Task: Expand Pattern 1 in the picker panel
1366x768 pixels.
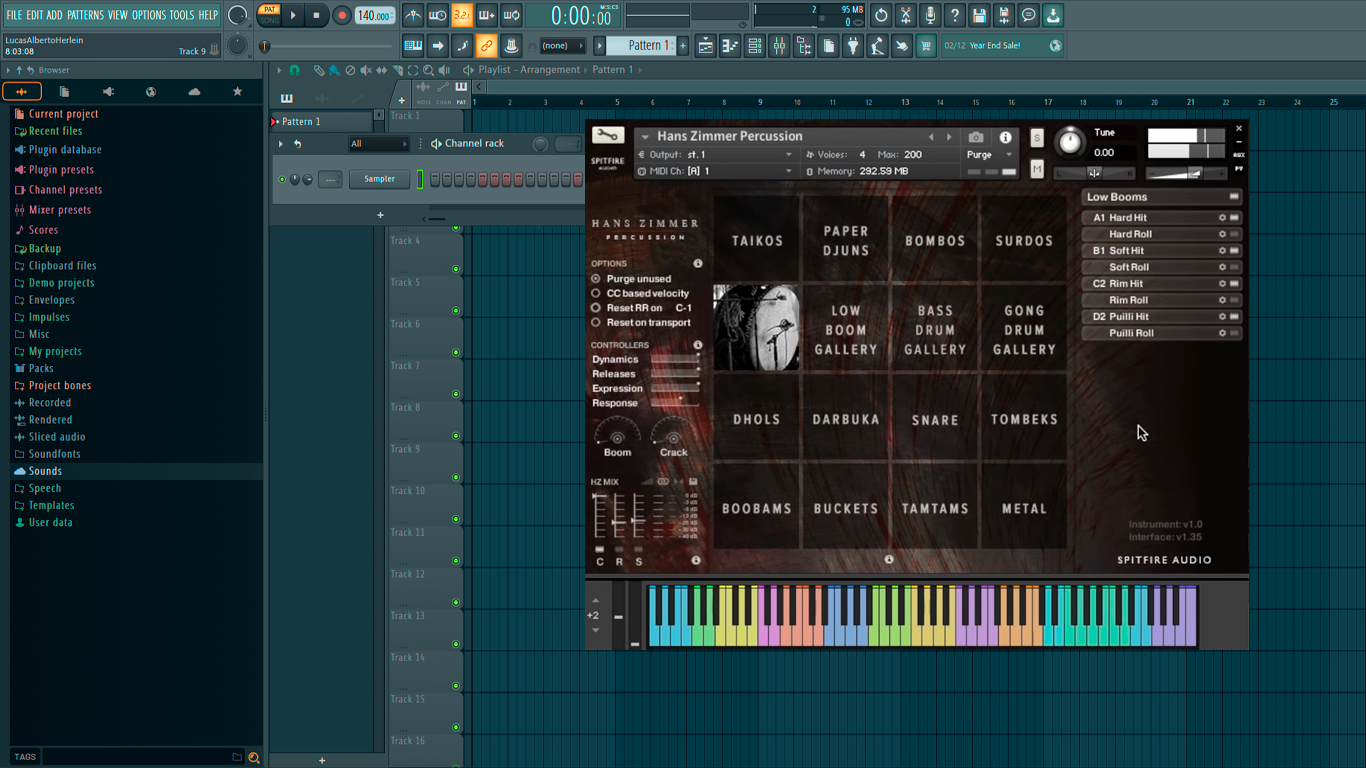Action: click(x=275, y=122)
